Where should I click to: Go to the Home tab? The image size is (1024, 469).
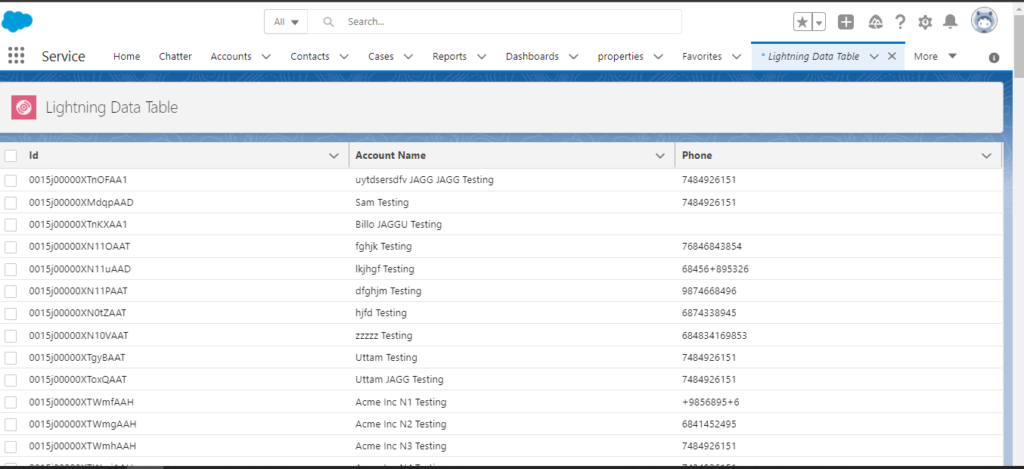click(x=127, y=56)
